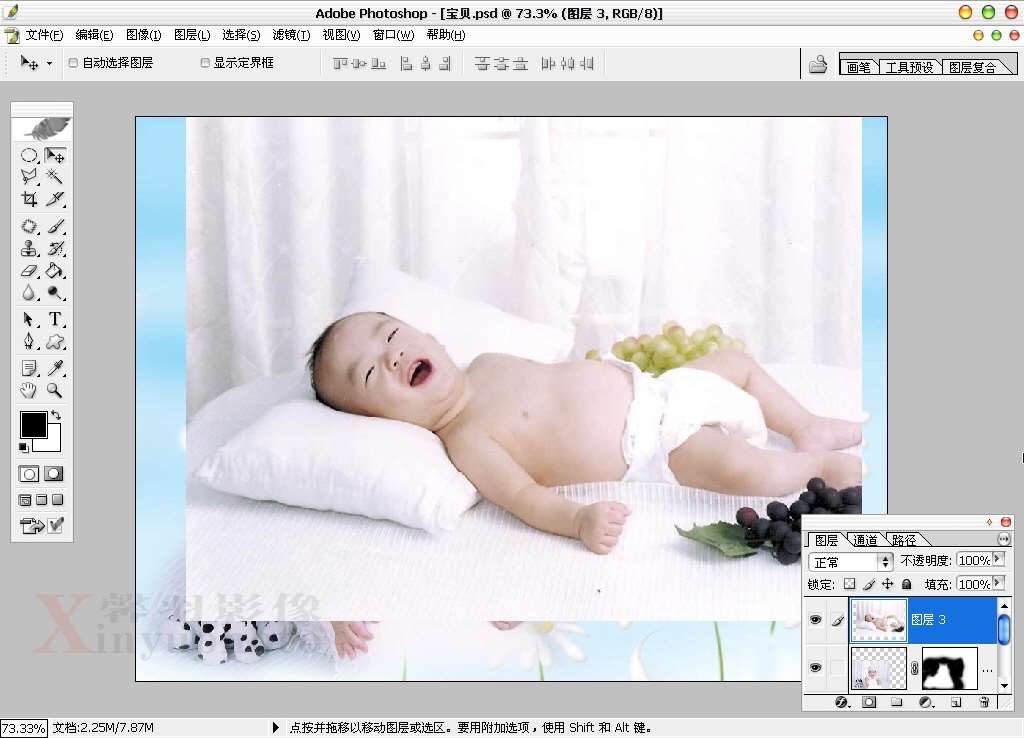Switch to Standard edit mode
1024x738 pixels.
click(x=29, y=474)
